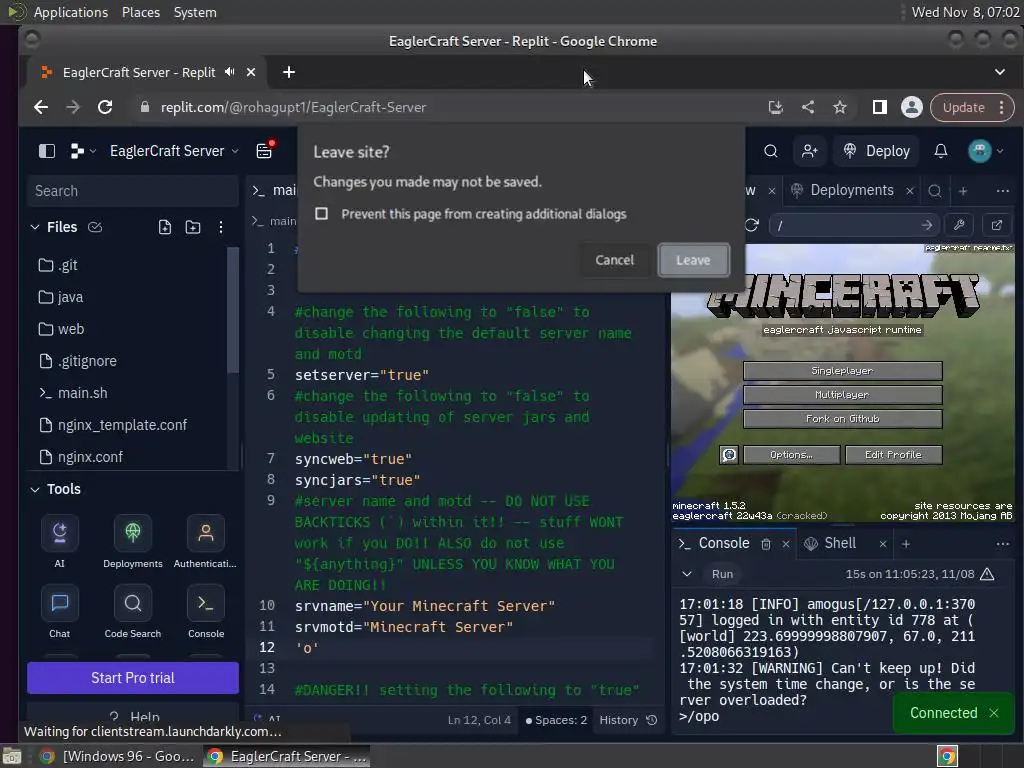This screenshot has height=768, width=1024.
Task: Check 'Prevent this page from creating additional dialogs'
Action: pyautogui.click(x=321, y=214)
